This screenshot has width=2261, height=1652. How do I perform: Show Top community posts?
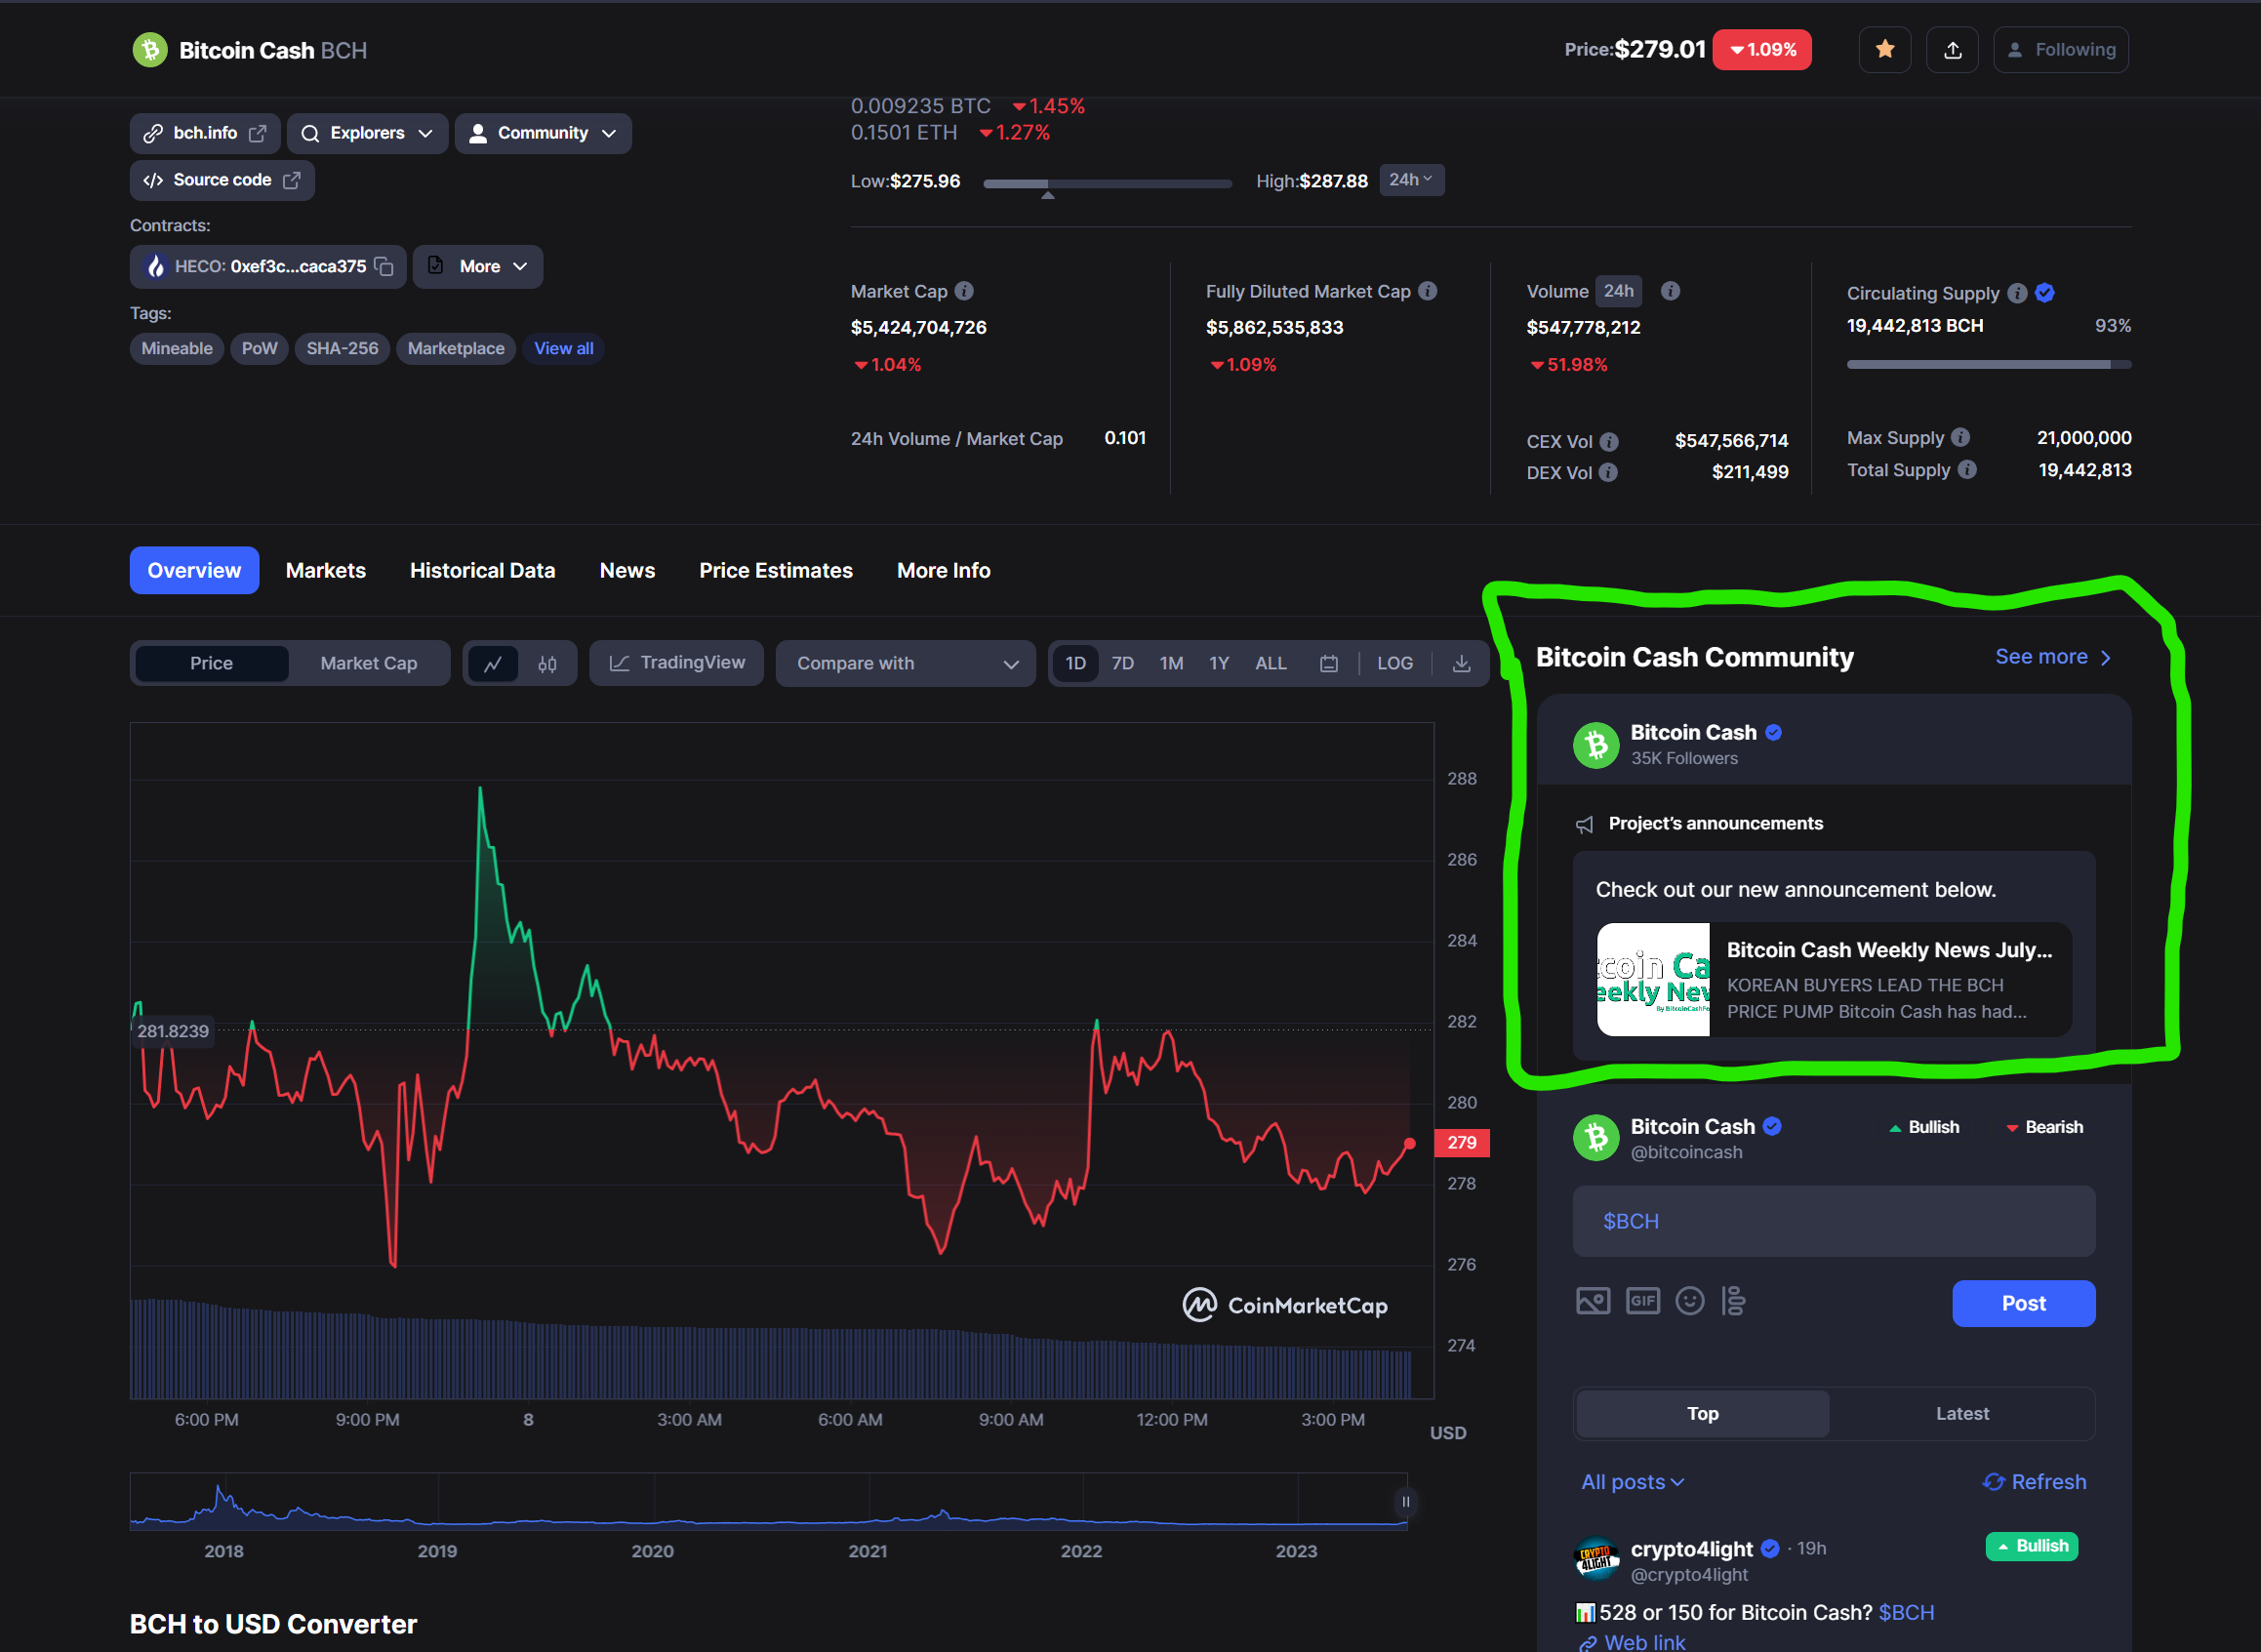coord(1703,1414)
